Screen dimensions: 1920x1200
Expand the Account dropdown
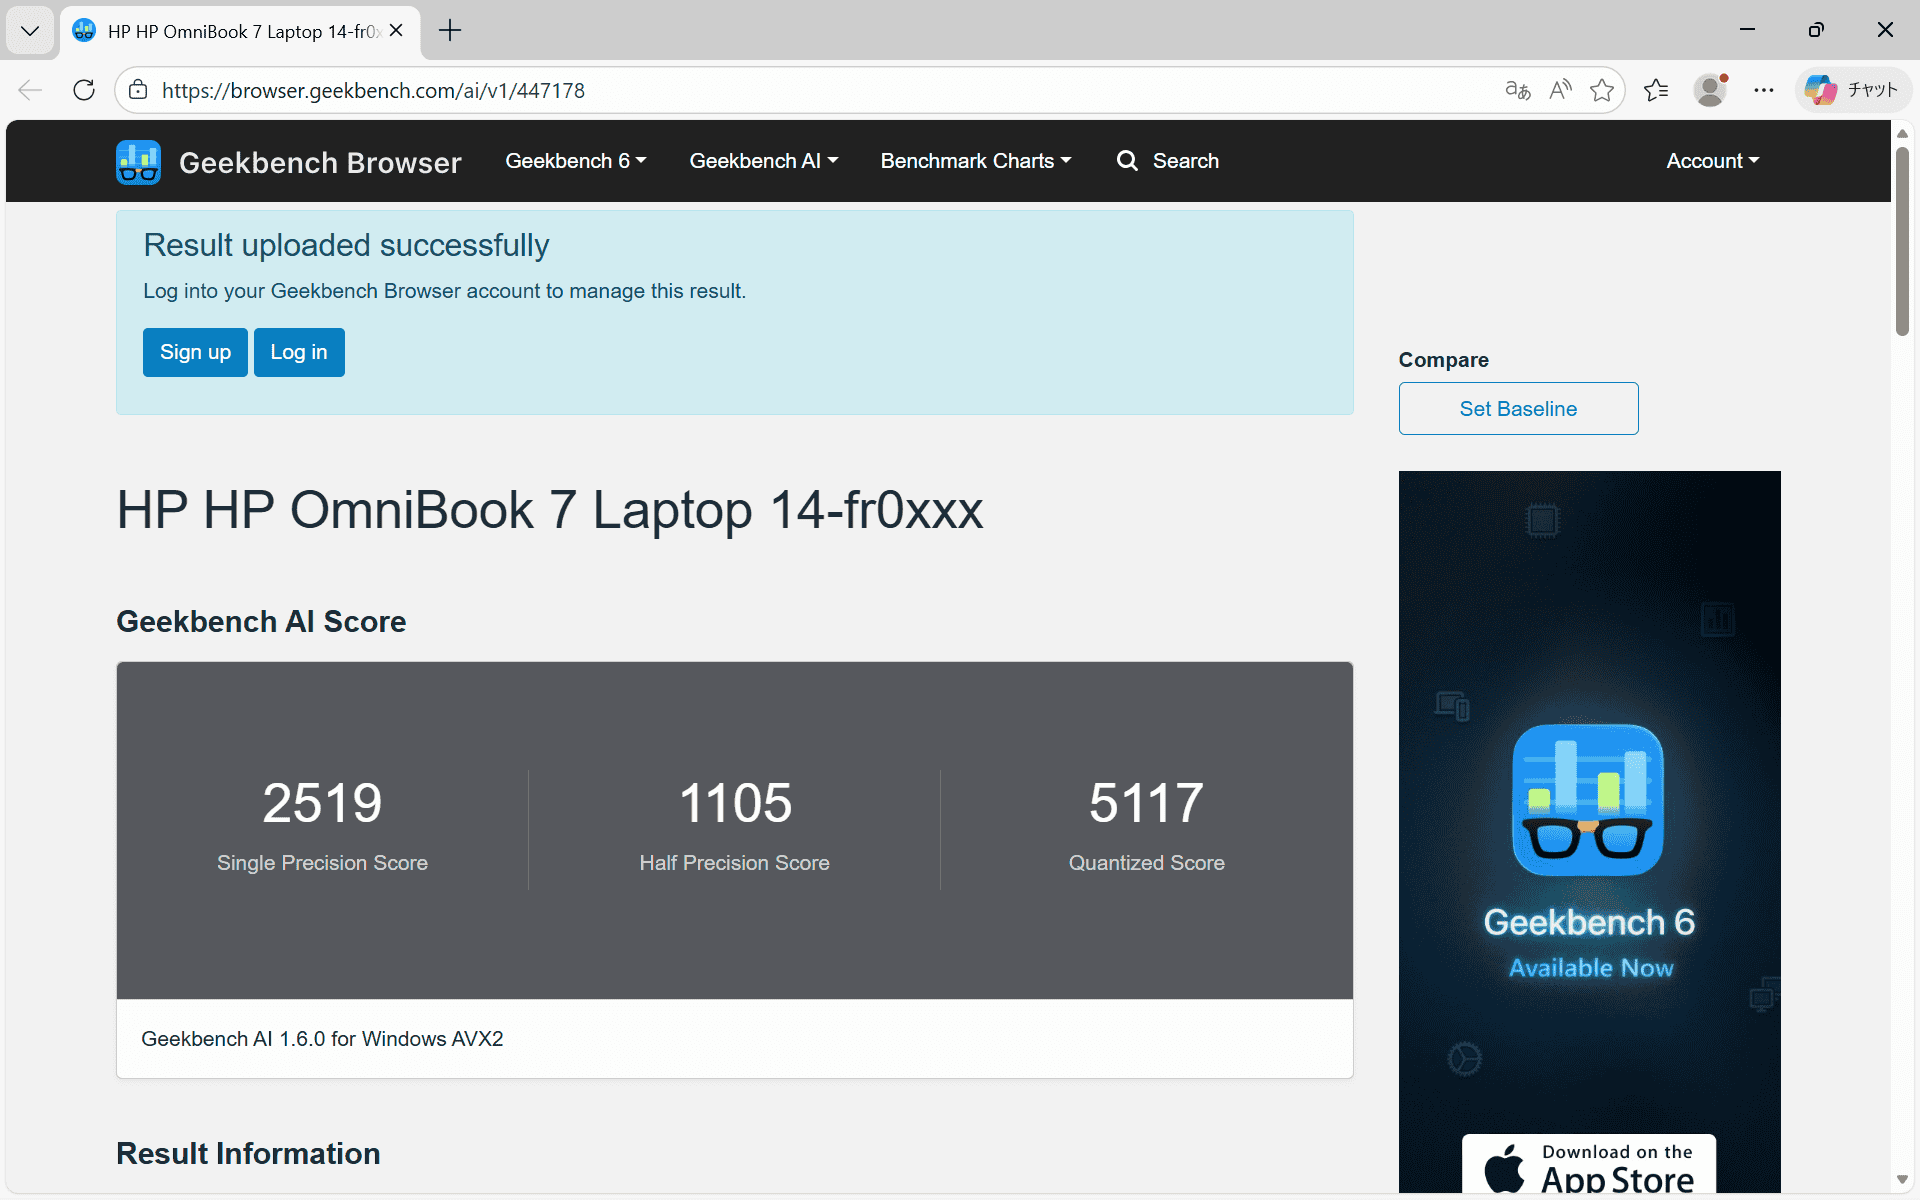(1712, 161)
